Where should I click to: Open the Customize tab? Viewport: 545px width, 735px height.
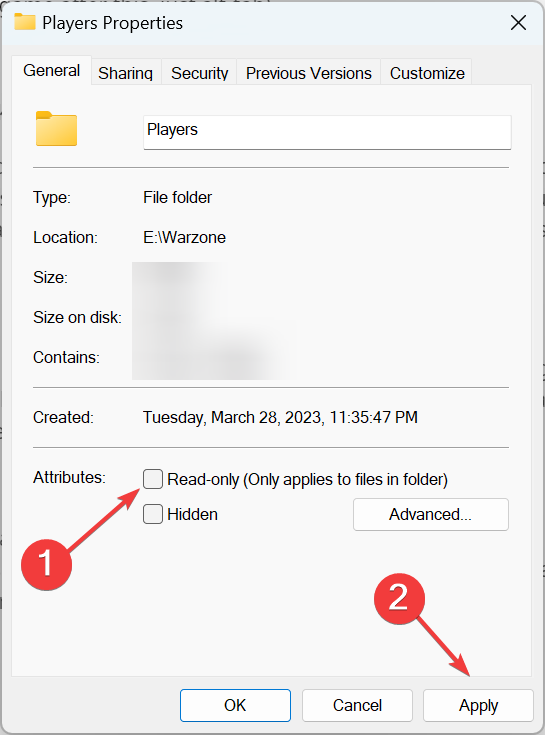coord(427,73)
